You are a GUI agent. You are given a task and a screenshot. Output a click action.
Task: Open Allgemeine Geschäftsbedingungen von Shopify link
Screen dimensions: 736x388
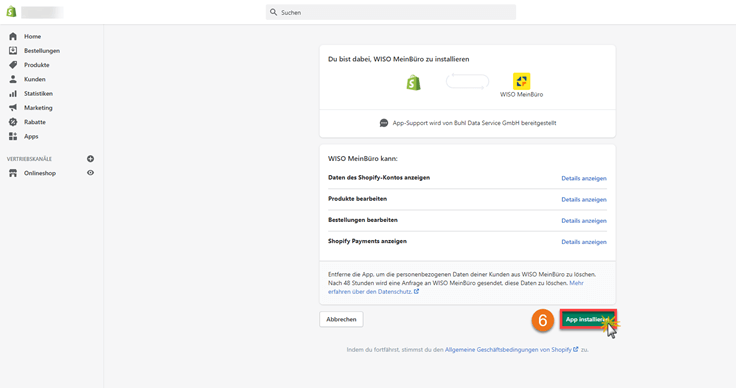click(512, 350)
